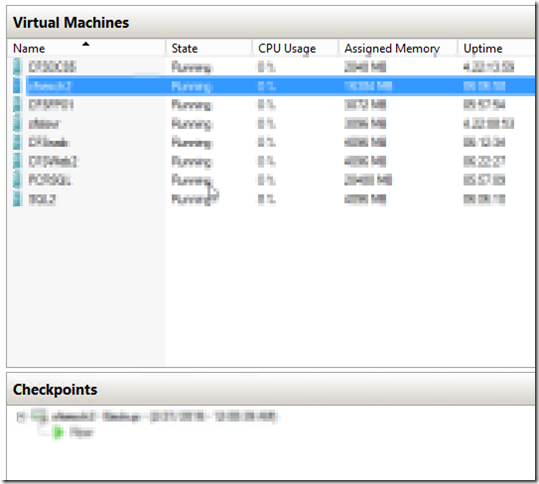Select the seventh virtual machine row near the cursor

click(272, 180)
